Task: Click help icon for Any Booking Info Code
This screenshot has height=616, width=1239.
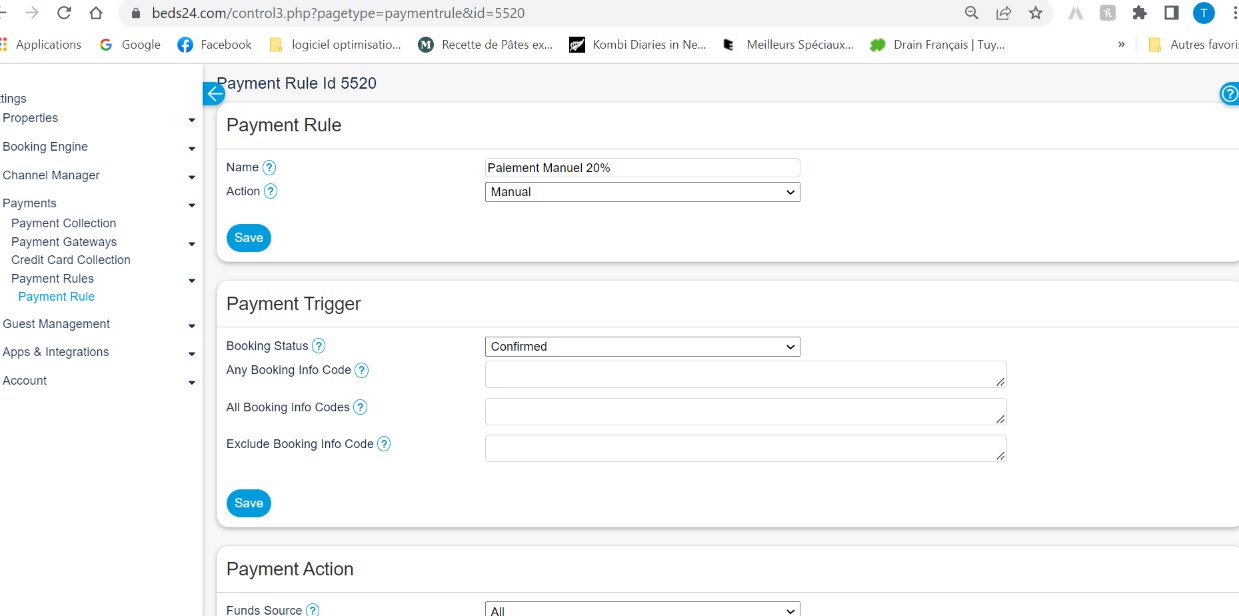Action: click(x=362, y=370)
